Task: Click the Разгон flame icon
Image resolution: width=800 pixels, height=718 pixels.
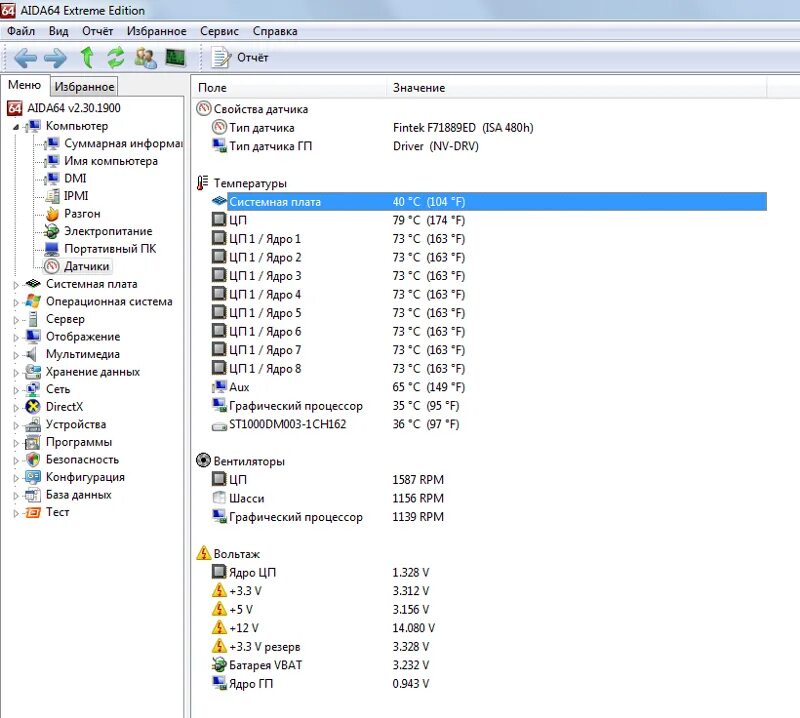Action: point(52,214)
